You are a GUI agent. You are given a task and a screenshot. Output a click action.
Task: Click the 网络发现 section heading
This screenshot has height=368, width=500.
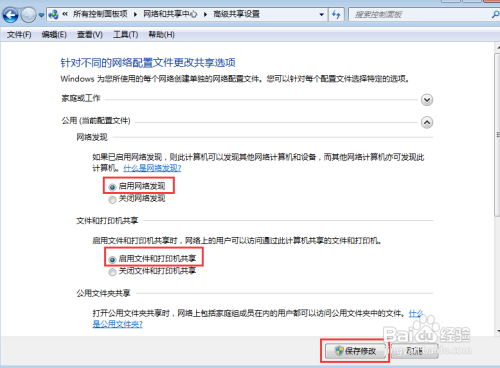pos(92,137)
